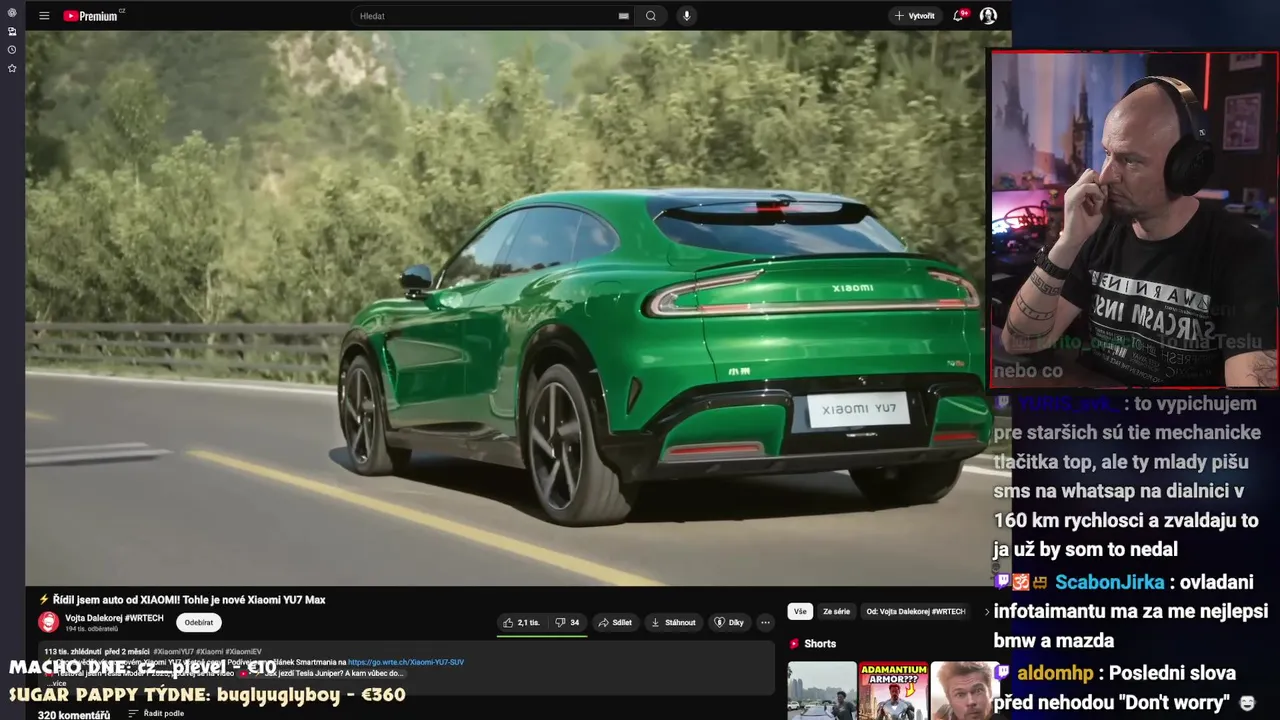
Task: Open Vojta Dalekorej channel avatar
Action: (48, 623)
